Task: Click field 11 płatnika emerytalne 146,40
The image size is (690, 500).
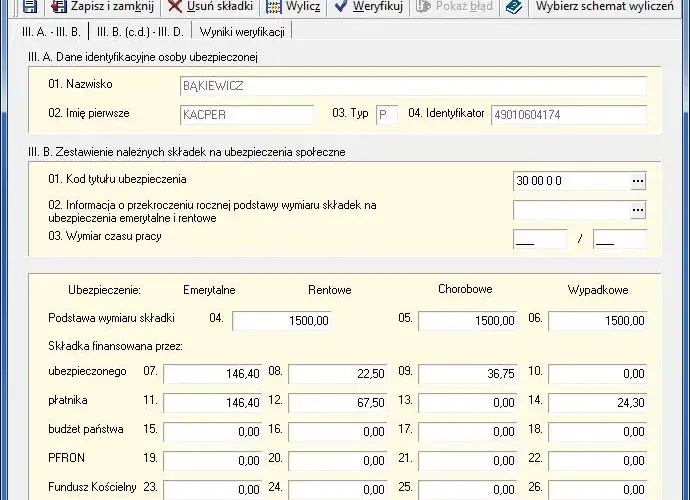Action: (213, 403)
